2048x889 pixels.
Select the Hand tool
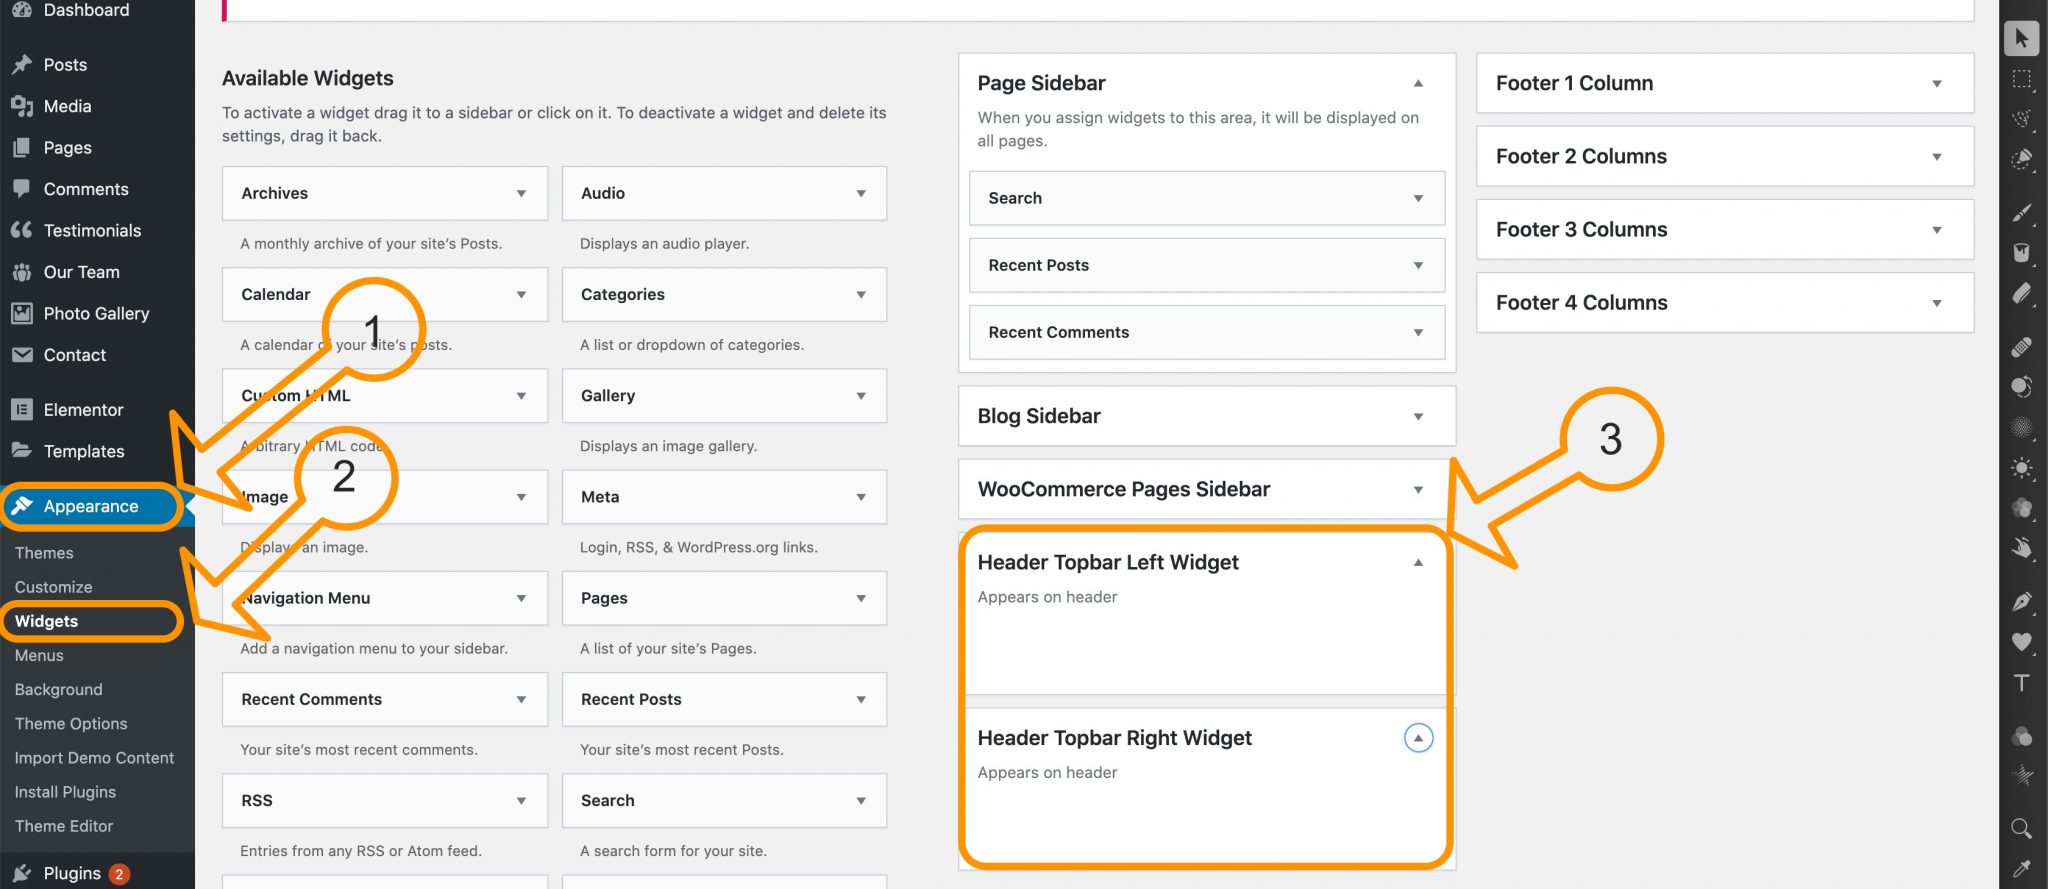(x=2021, y=548)
